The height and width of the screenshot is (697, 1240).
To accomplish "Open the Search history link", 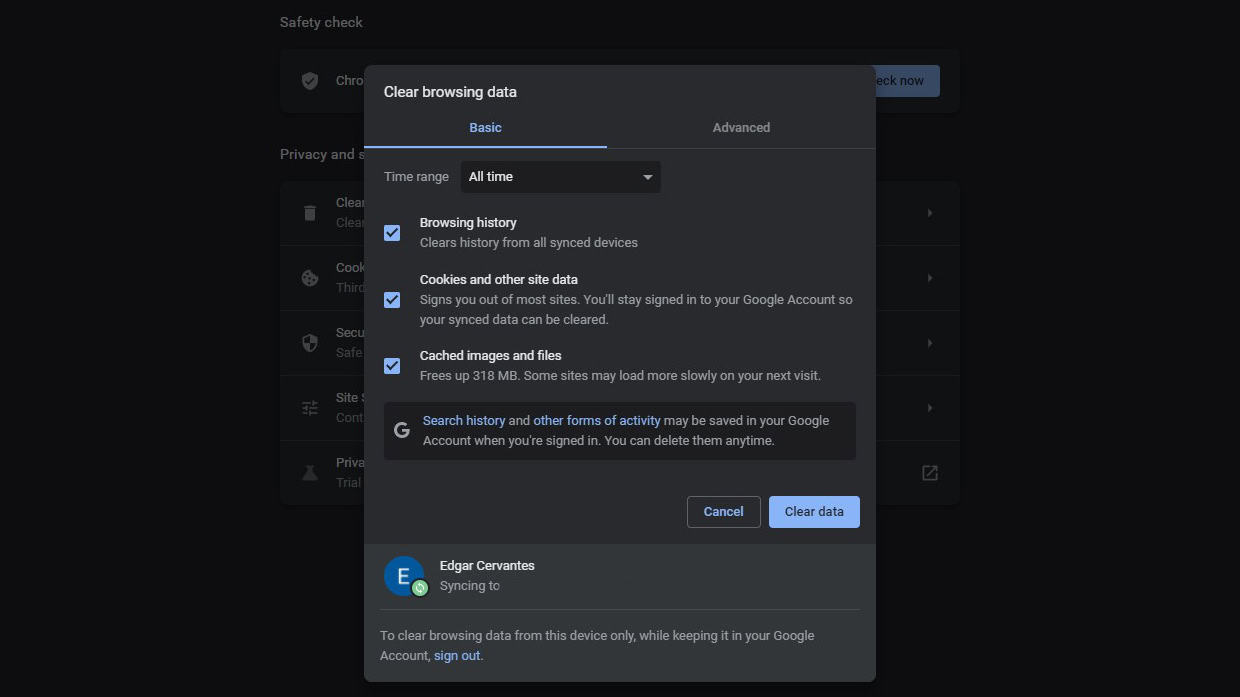I will (464, 421).
